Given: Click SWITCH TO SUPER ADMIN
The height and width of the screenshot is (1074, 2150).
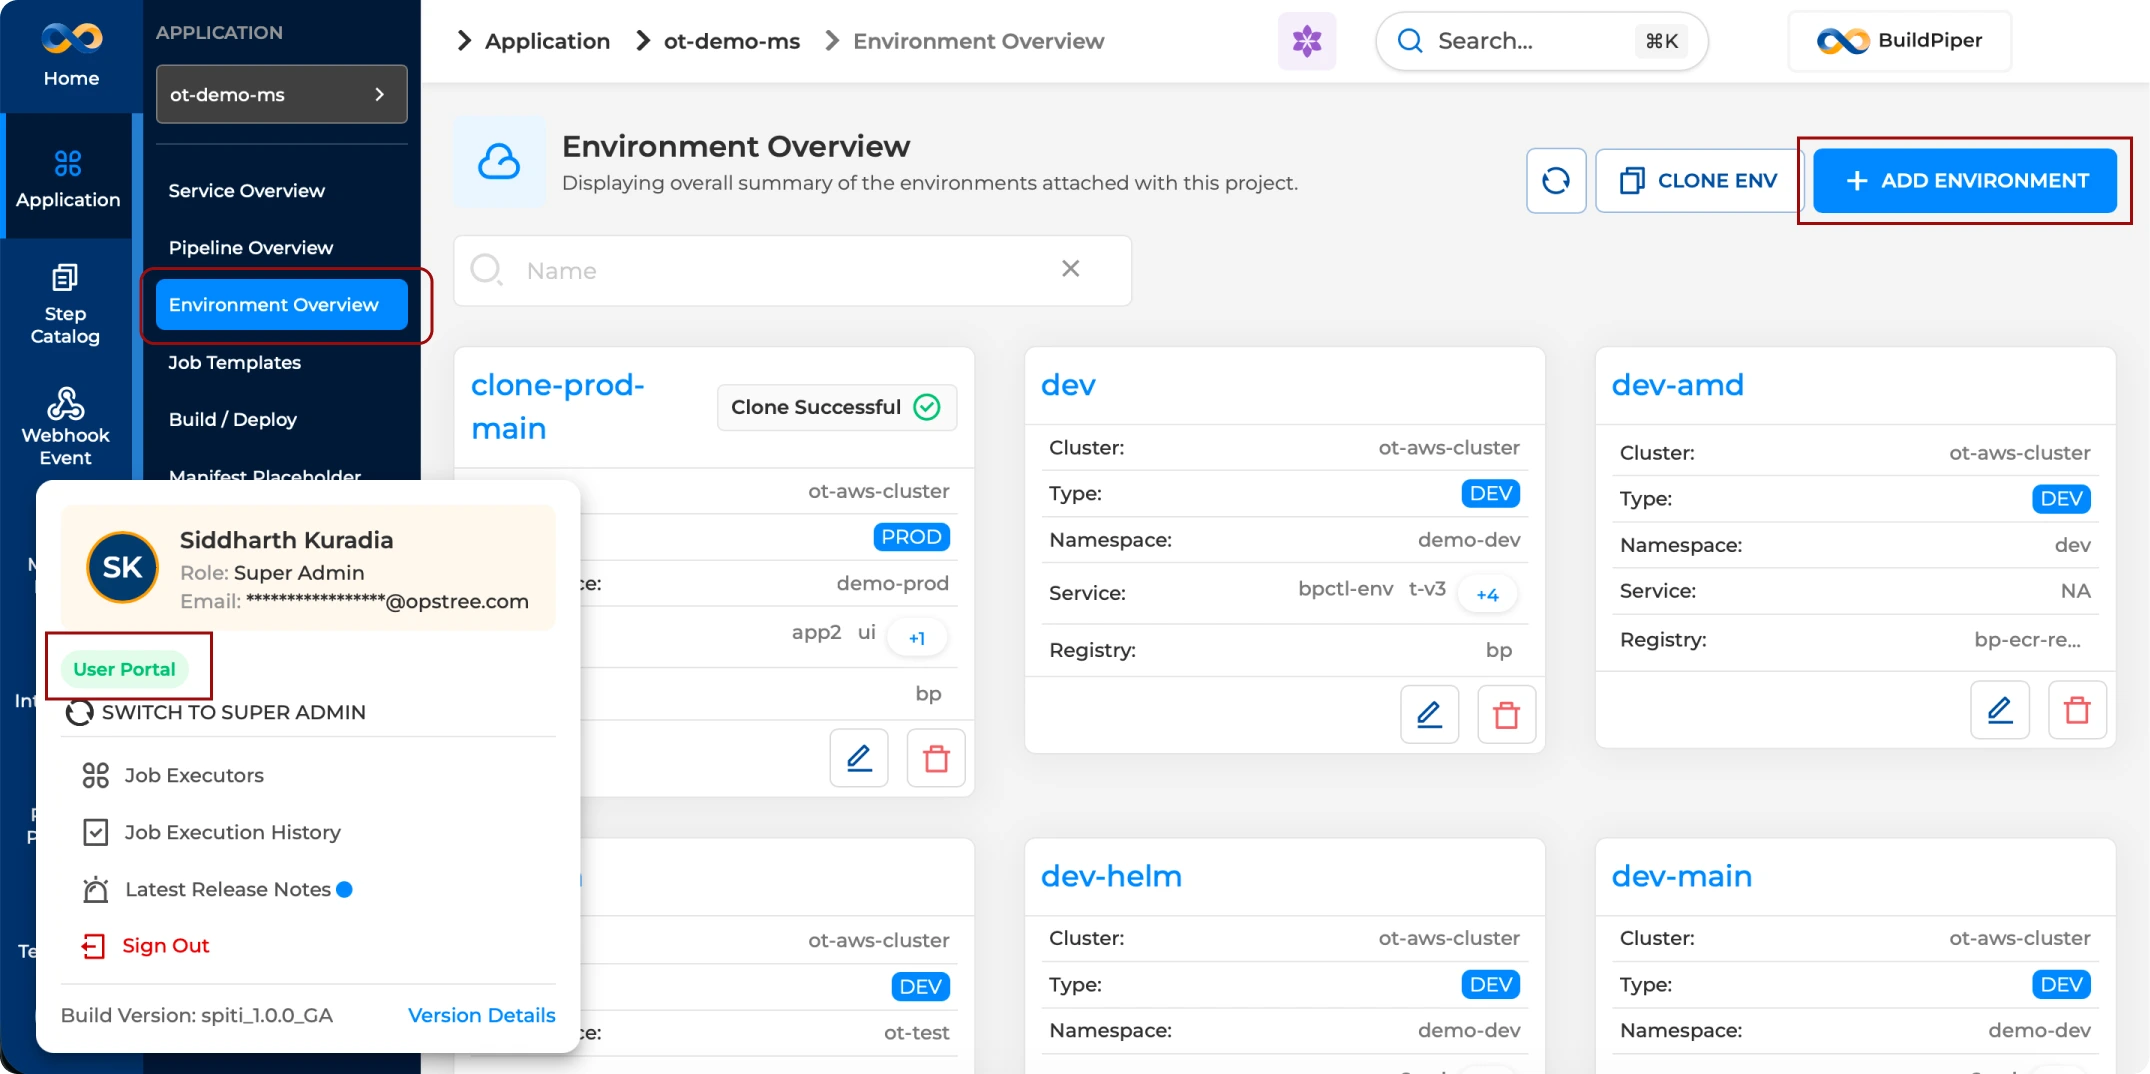Looking at the screenshot, I should (216, 712).
